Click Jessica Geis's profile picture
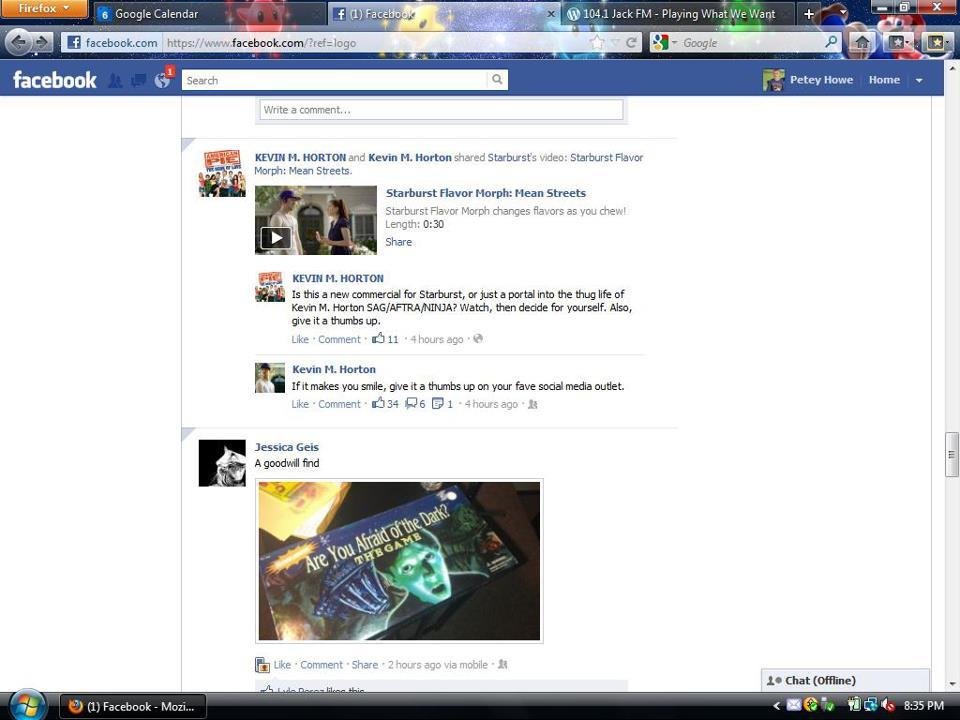 222,463
